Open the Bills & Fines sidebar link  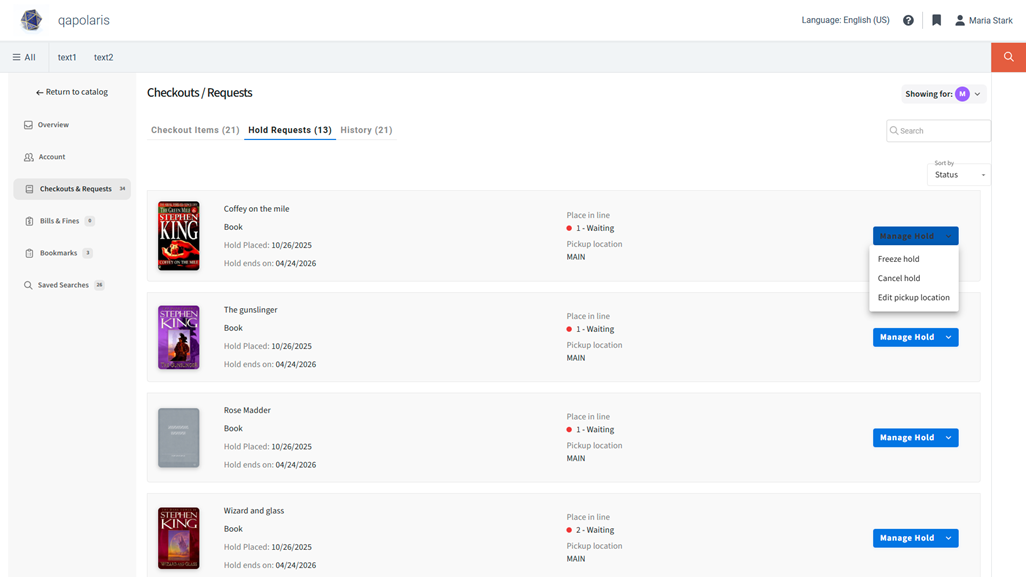60,221
